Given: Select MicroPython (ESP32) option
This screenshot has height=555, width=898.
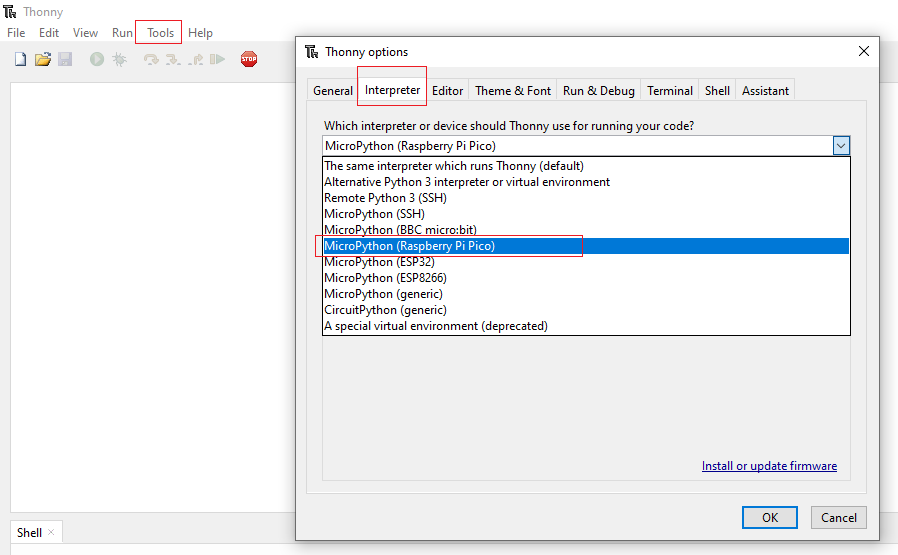Looking at the screenshot, I should click(586, 262).
